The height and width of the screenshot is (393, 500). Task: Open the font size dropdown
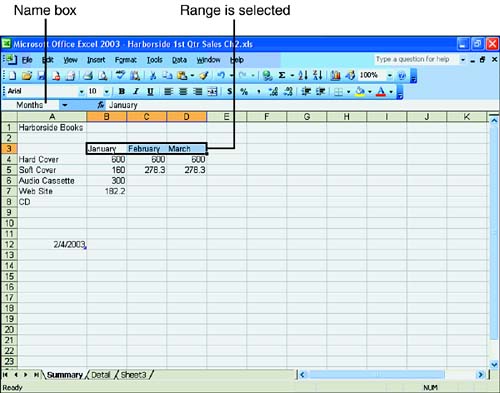(x=107, y=92)
